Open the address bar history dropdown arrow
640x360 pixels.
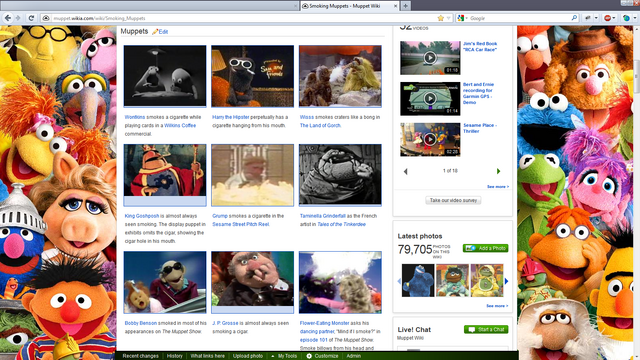click(448, 18)
